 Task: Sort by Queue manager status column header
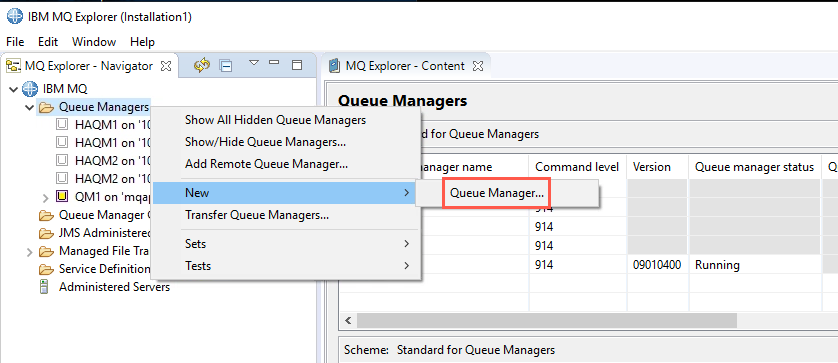[x=755, y=167]
